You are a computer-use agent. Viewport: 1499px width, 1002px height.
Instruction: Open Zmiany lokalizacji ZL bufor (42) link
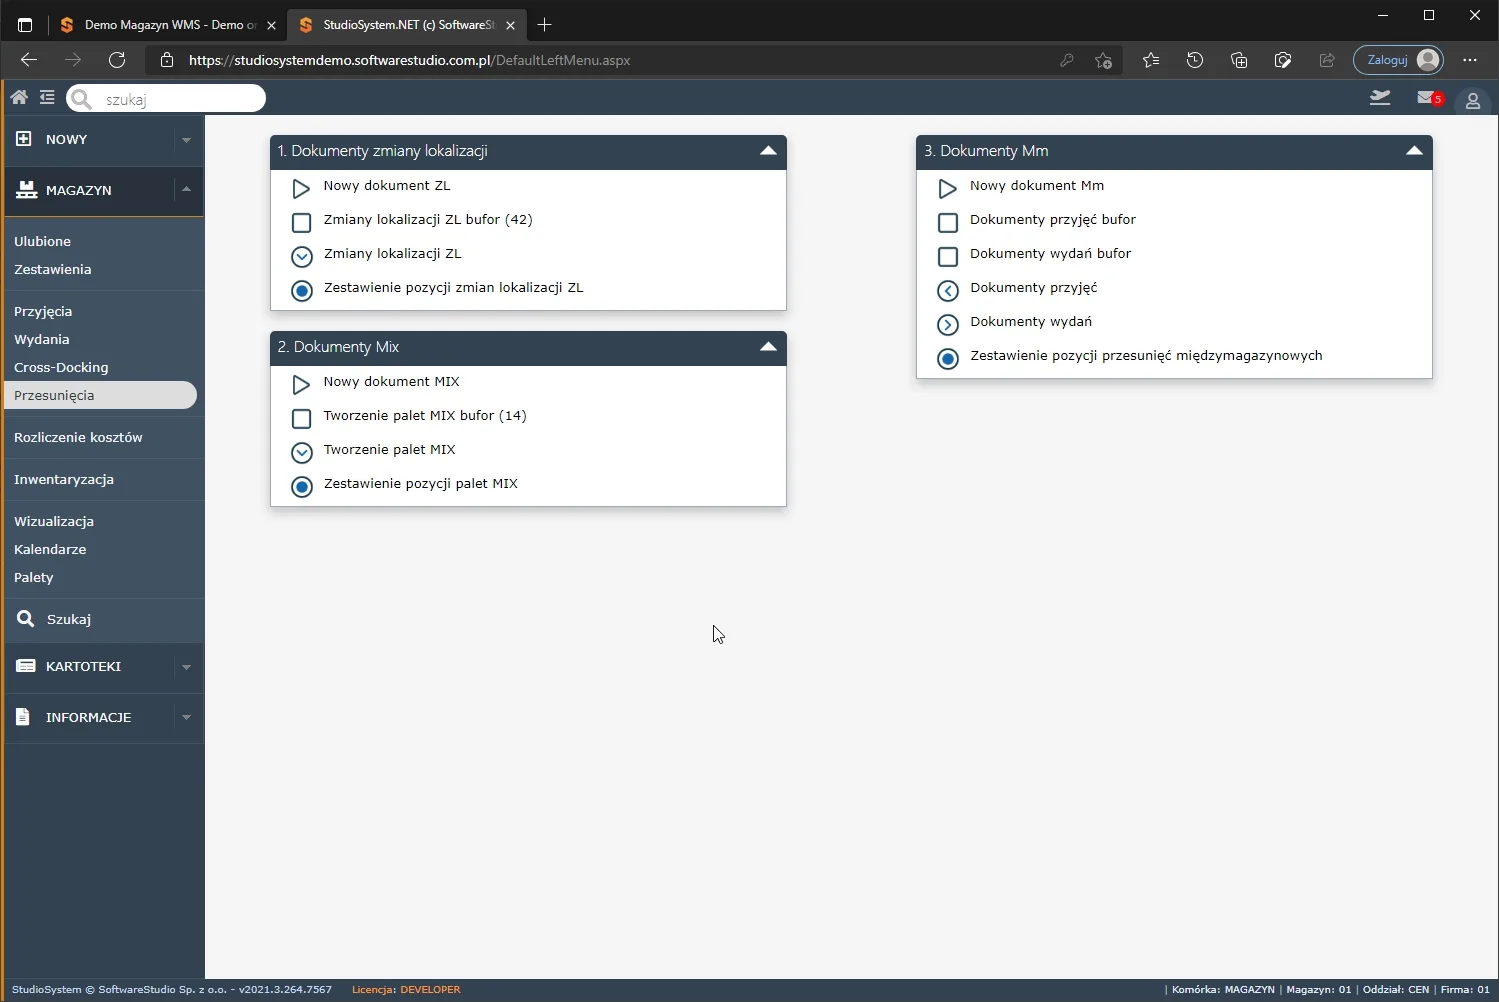coord(428,219)
